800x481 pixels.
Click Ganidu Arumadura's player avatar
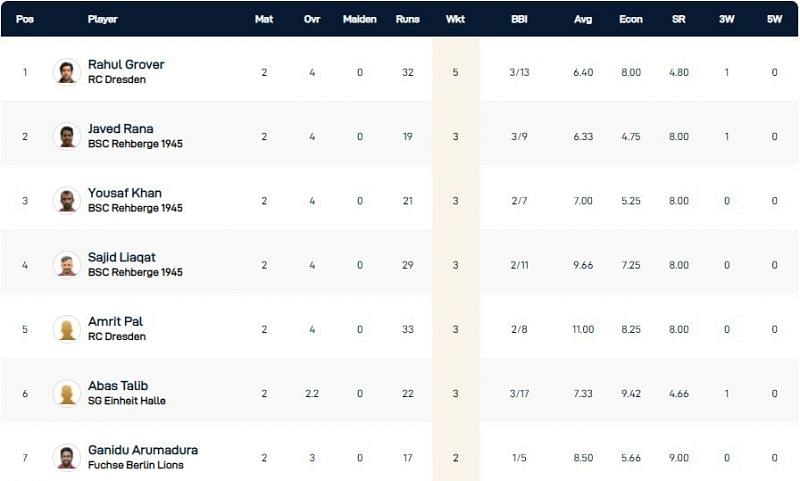pos(67,456)
